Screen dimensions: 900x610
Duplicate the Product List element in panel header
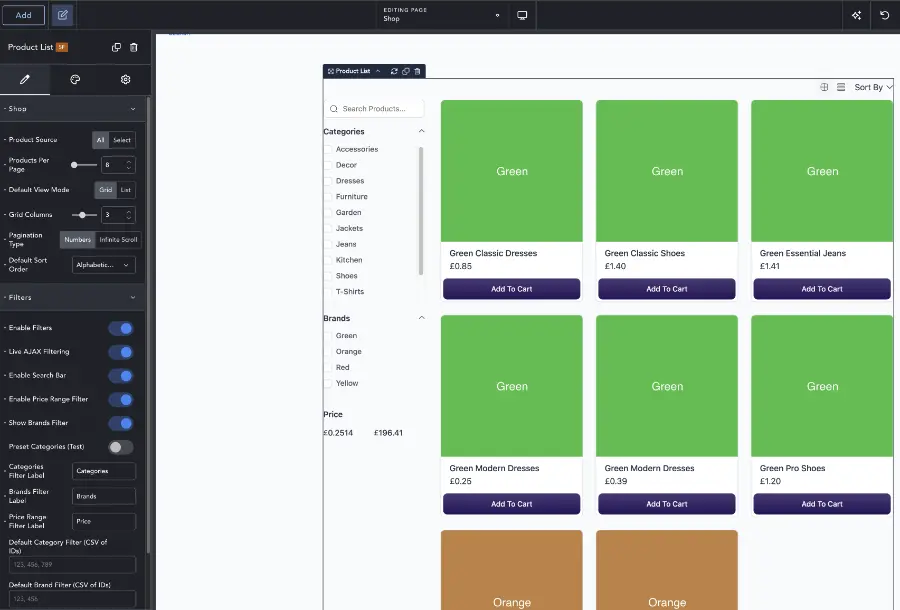click(x=116, y=47)
